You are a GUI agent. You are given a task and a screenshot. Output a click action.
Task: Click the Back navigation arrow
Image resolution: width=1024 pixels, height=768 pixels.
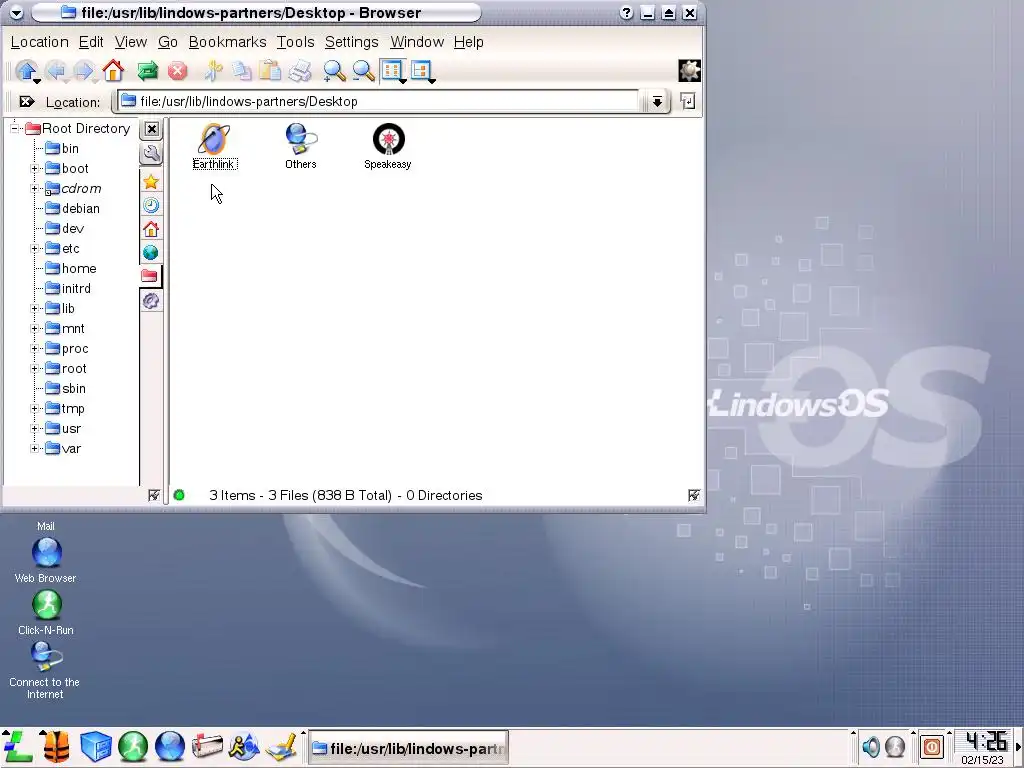point(56,71)
